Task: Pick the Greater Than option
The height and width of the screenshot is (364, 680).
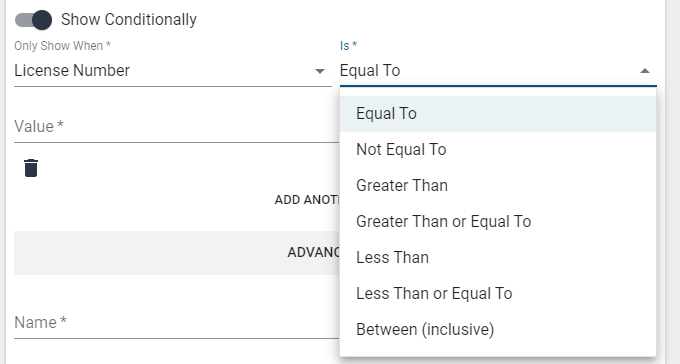Action: (x=498, y=186)
